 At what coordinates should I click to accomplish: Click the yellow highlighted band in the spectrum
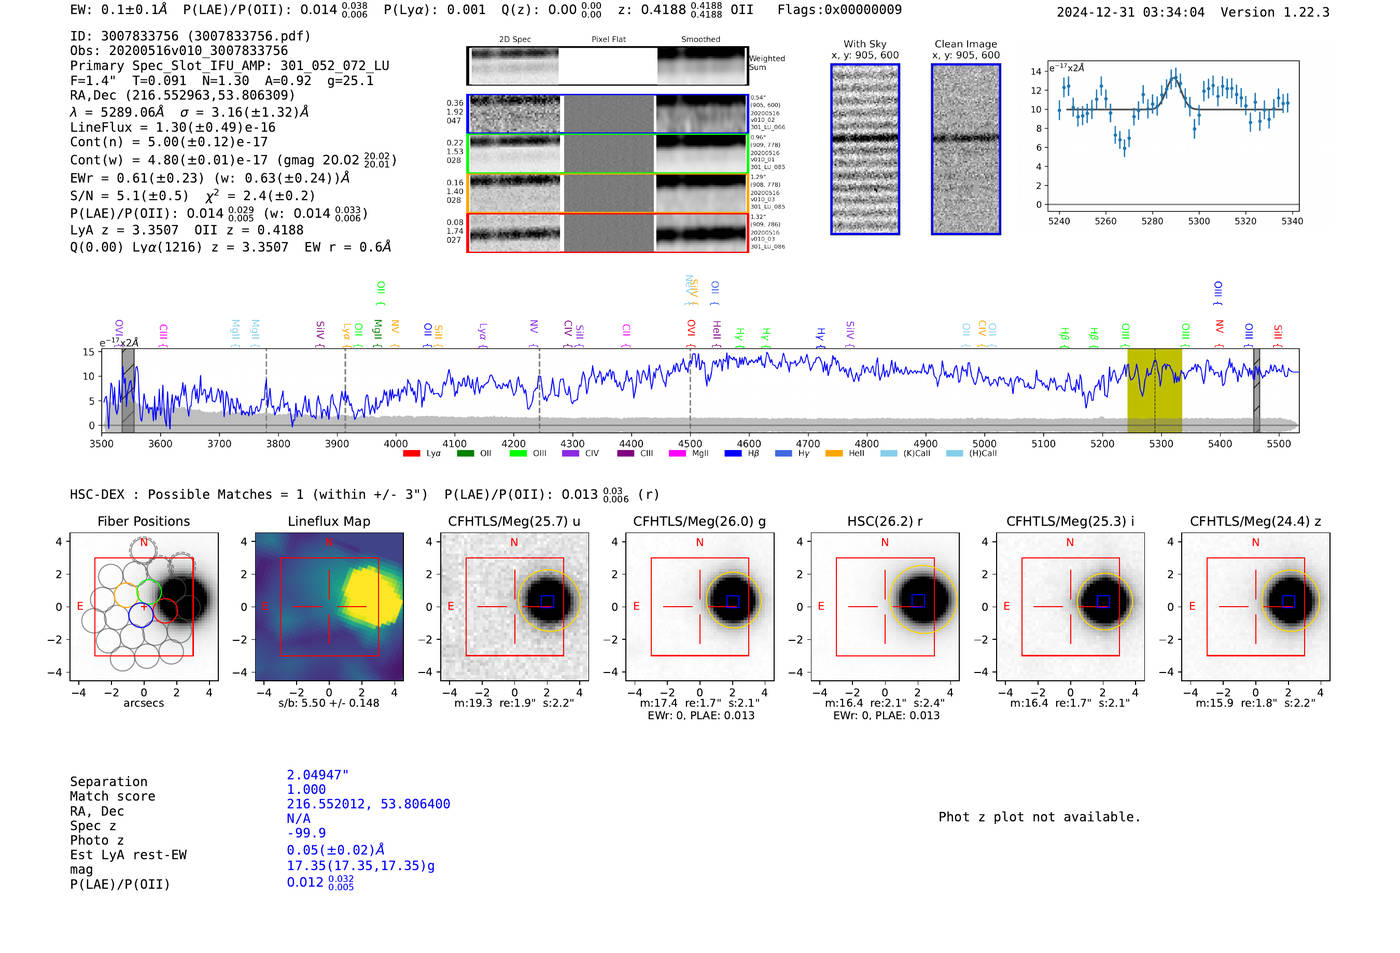(x=1154, y=390)
